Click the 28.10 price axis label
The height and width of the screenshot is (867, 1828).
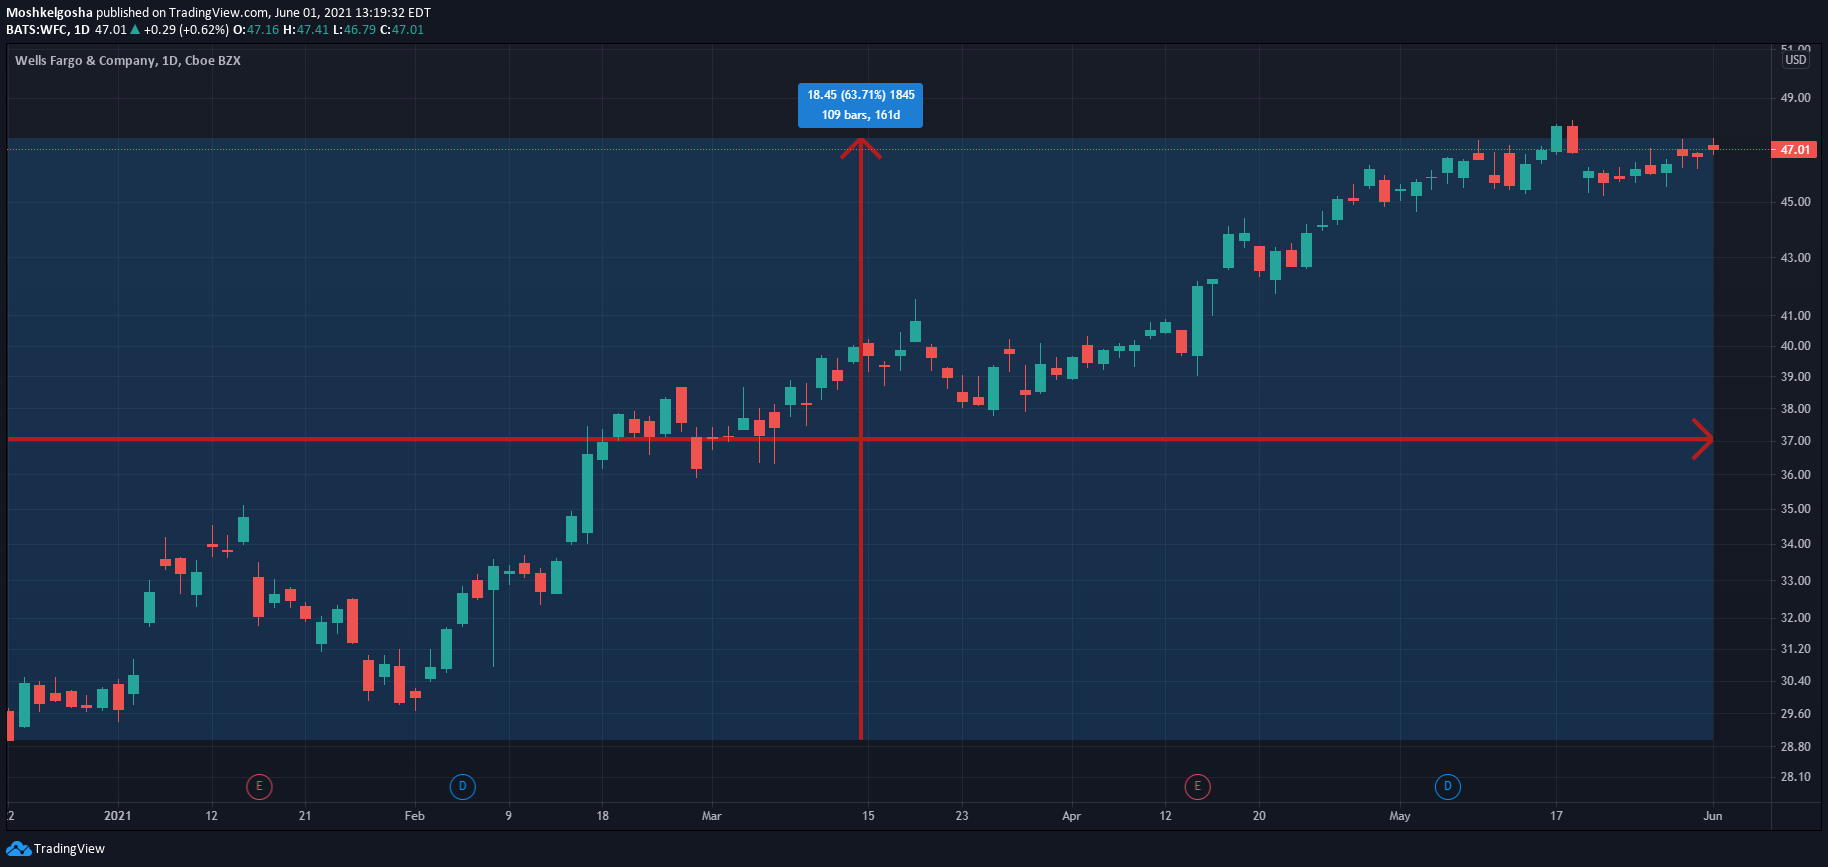click(x=1795, y=777)
